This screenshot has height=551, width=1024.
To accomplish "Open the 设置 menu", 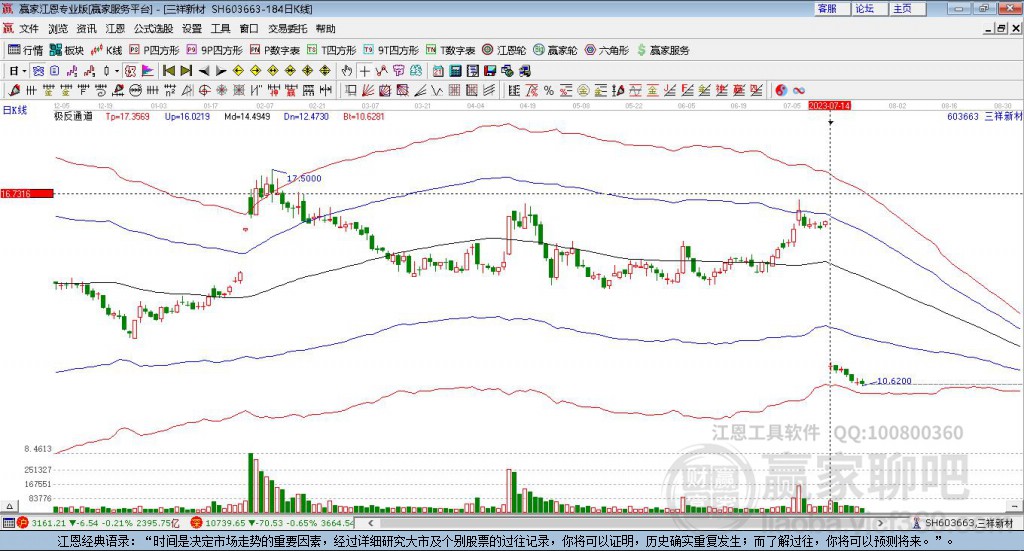I will click(x=192, y=29).
